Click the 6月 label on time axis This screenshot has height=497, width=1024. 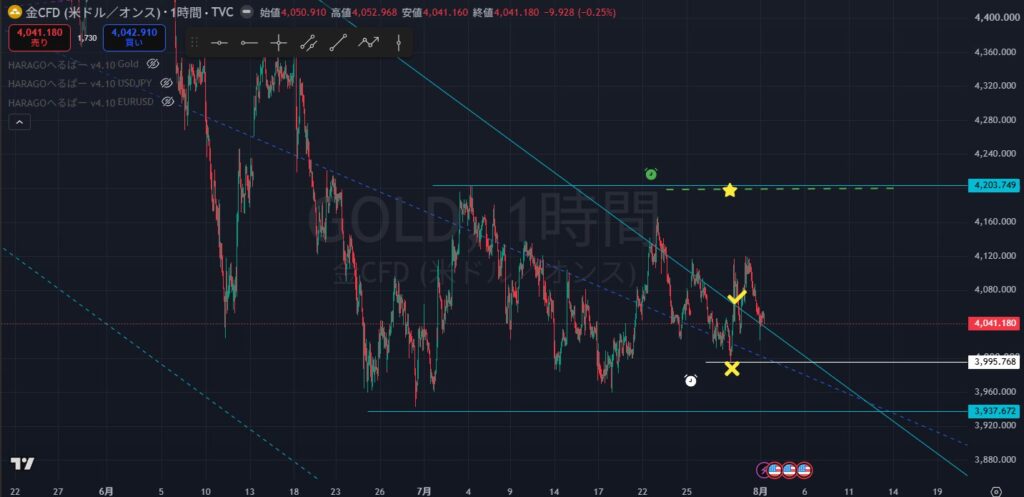point(108,491)
